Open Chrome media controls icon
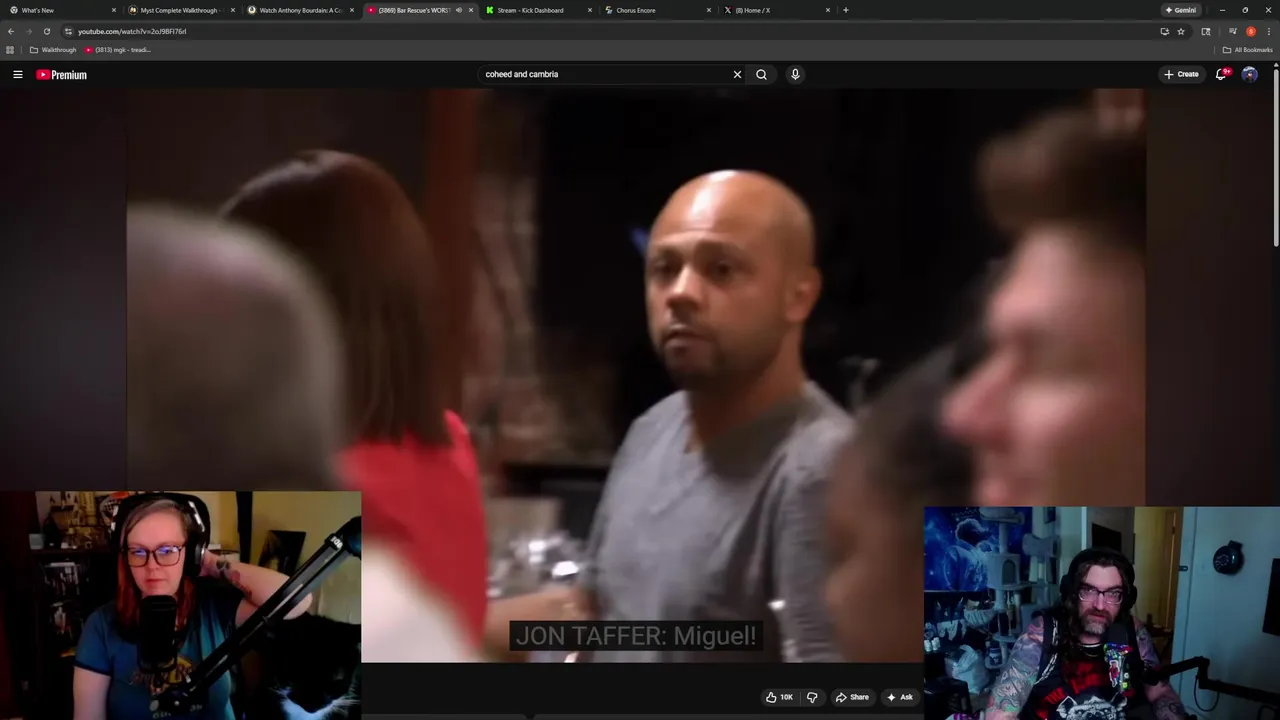 [1233, 31]
